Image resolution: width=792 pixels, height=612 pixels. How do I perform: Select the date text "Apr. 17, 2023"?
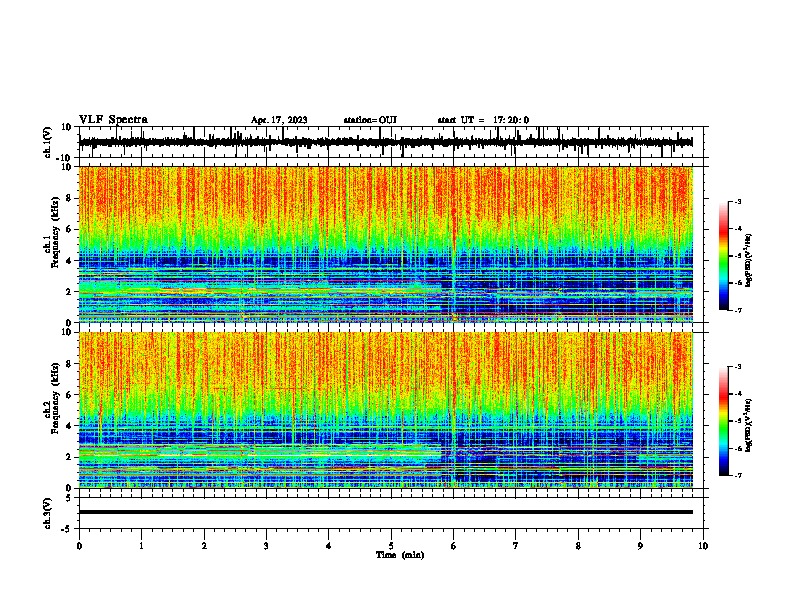pyautogui.click(x=279, y=120)
